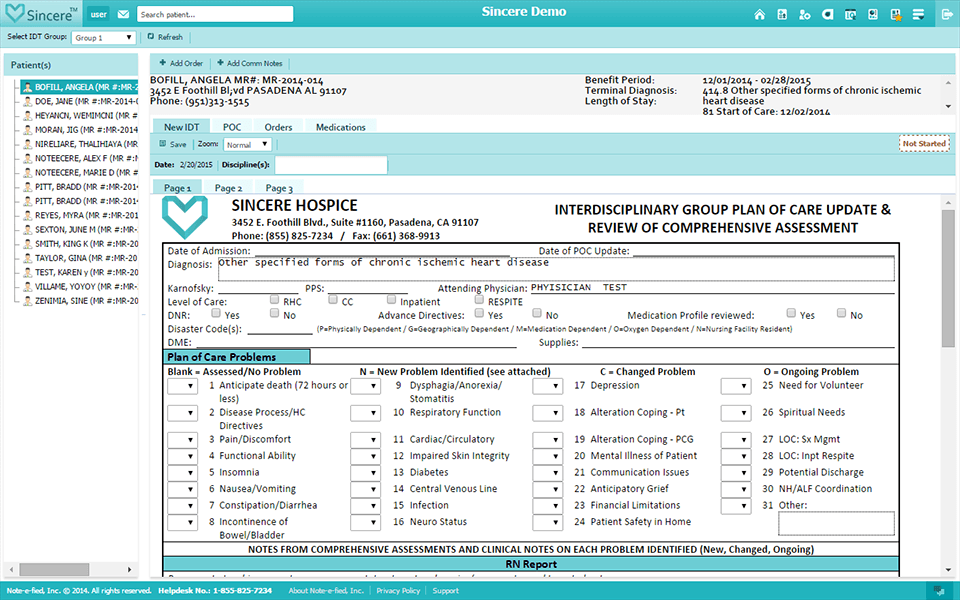
Task: Click the patient list horizontal scrollbar thumb
Action: (54, 569)
